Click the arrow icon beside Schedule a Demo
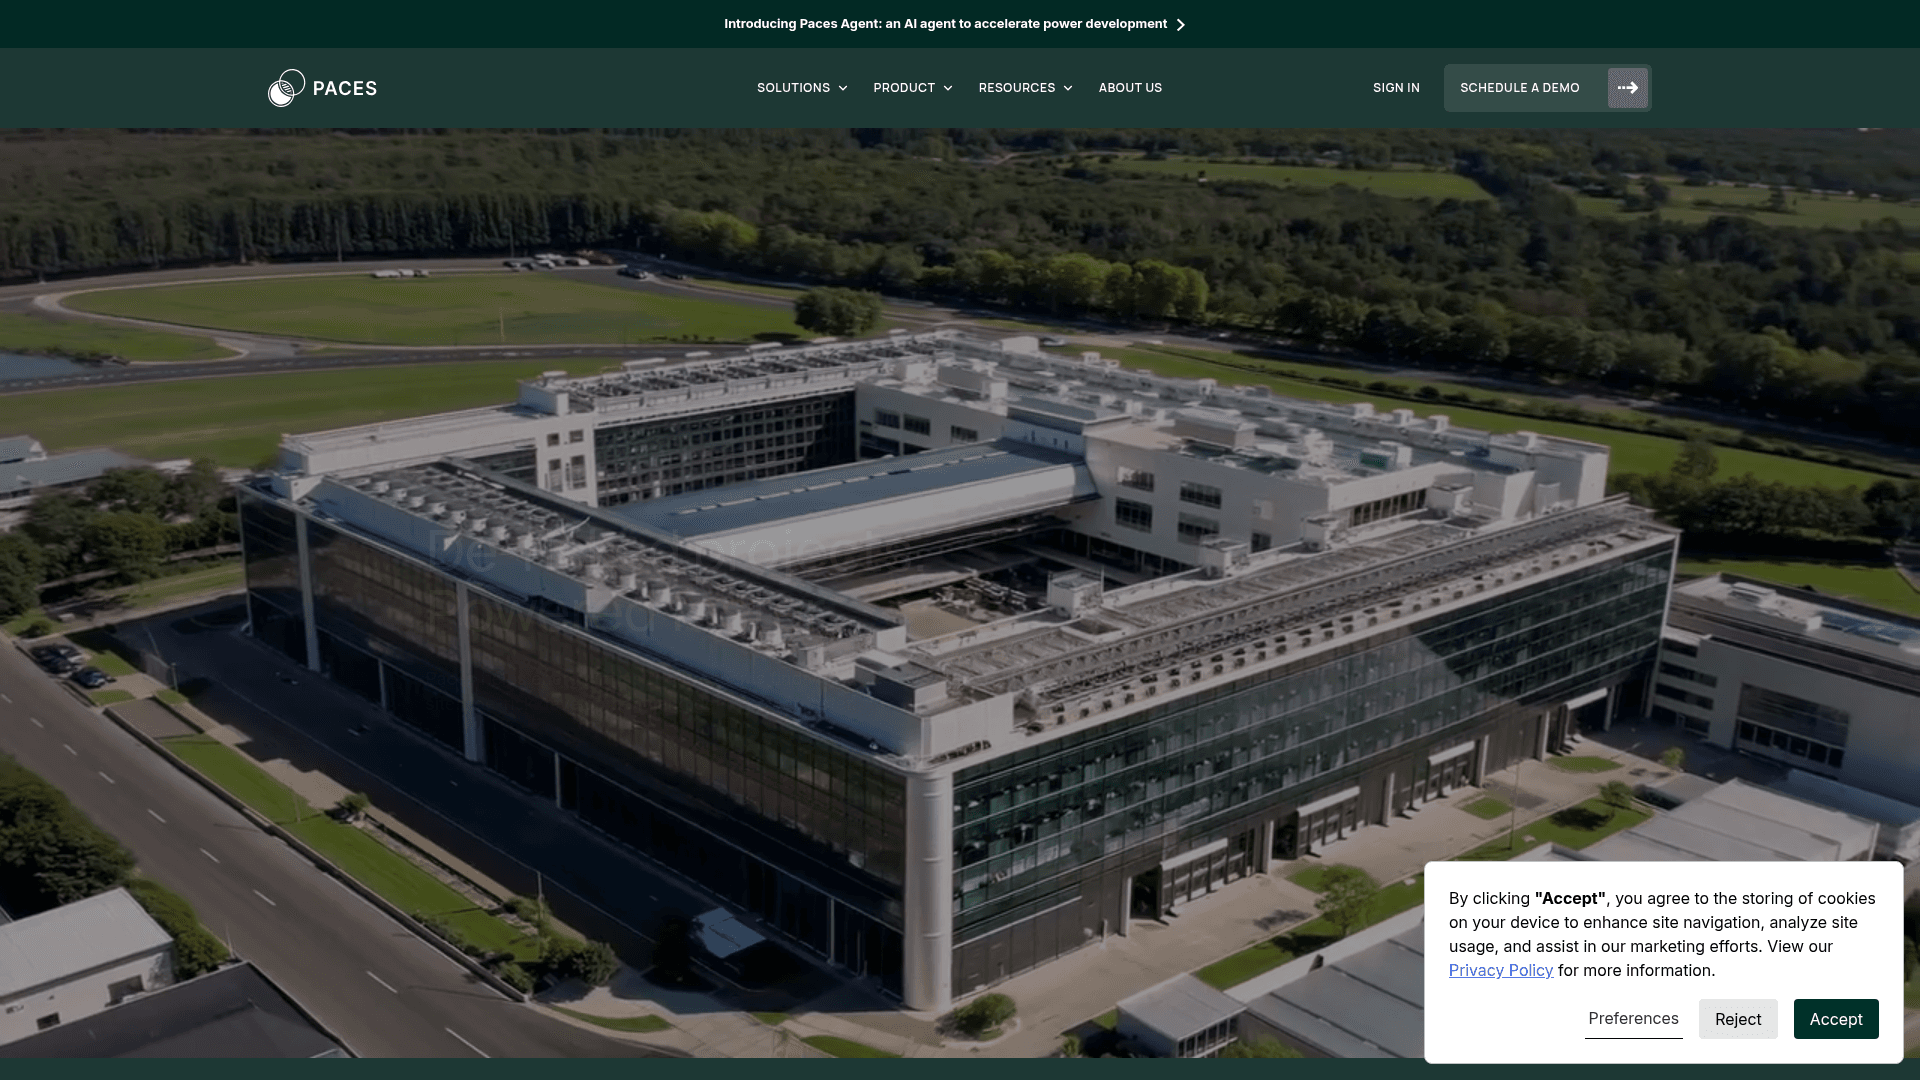Image resolution: width=1920 pixels, height=1080 pixels. click(x=1627, y=88)
